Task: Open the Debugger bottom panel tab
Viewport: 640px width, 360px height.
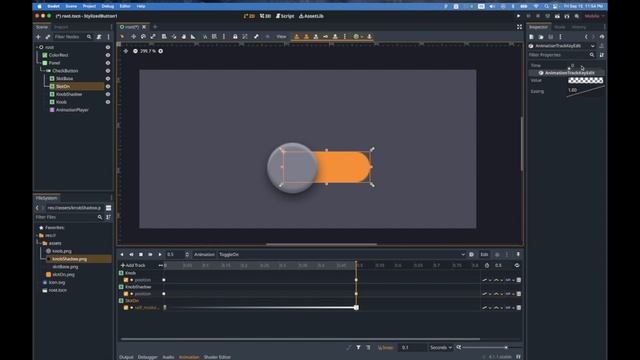Action: (x=147, y=357)
